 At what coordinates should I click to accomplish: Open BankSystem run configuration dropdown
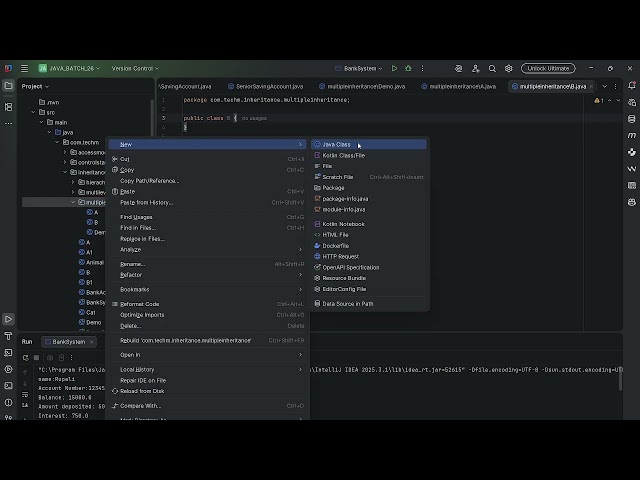pos(359,69)
